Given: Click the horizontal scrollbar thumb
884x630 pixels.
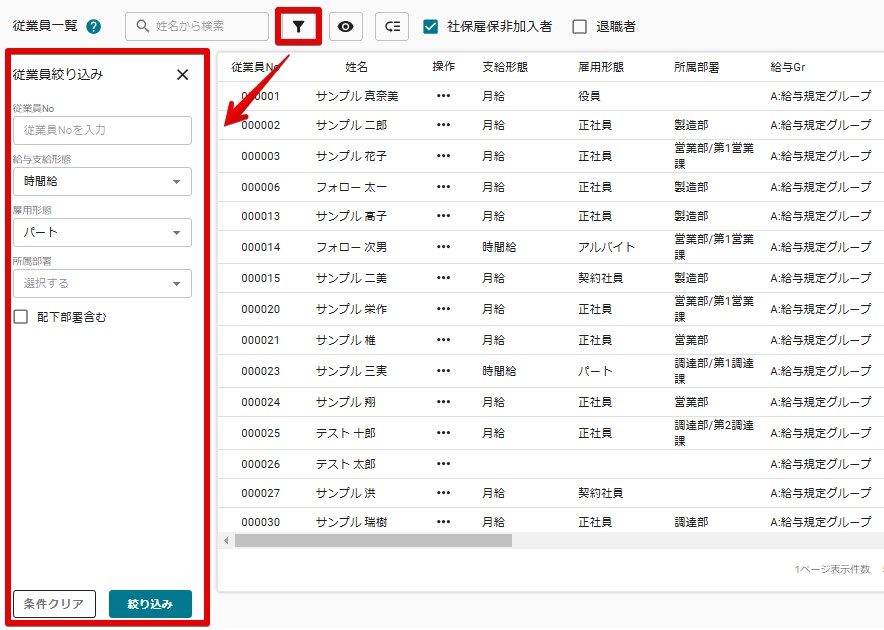Looking at the screenshot, I should (x=373, y=540).
